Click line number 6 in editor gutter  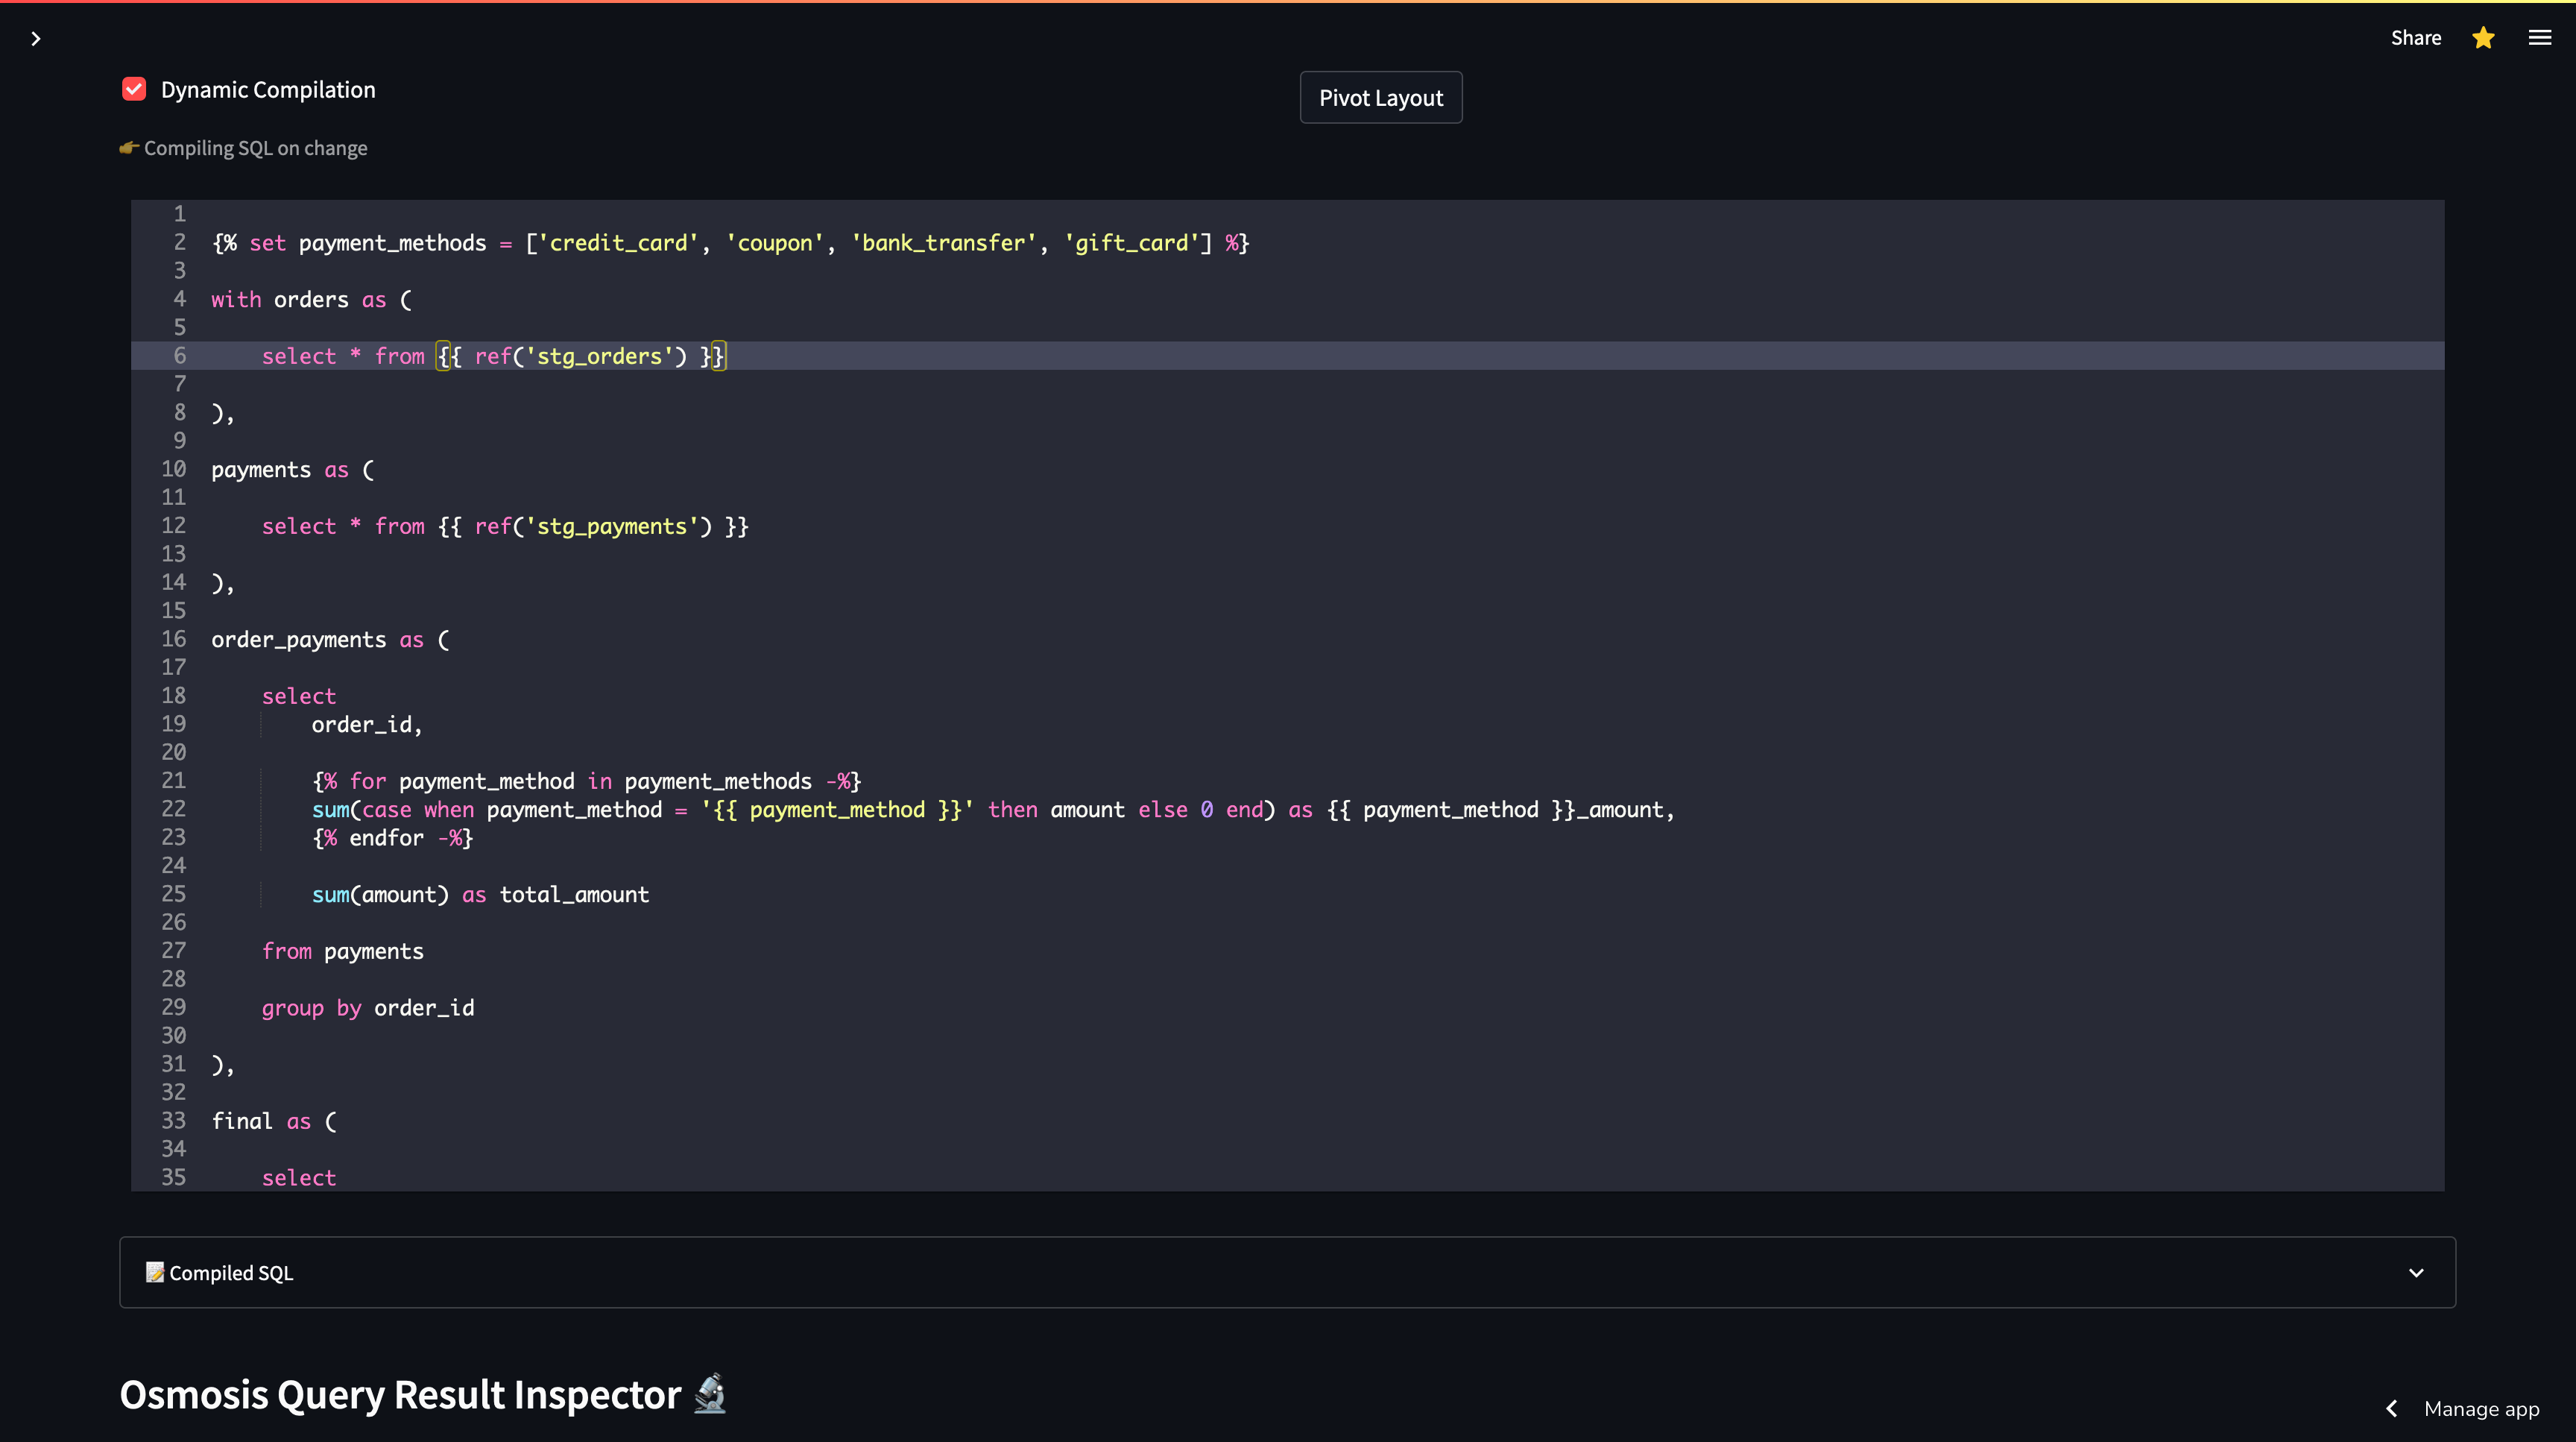tap(180, 356)
